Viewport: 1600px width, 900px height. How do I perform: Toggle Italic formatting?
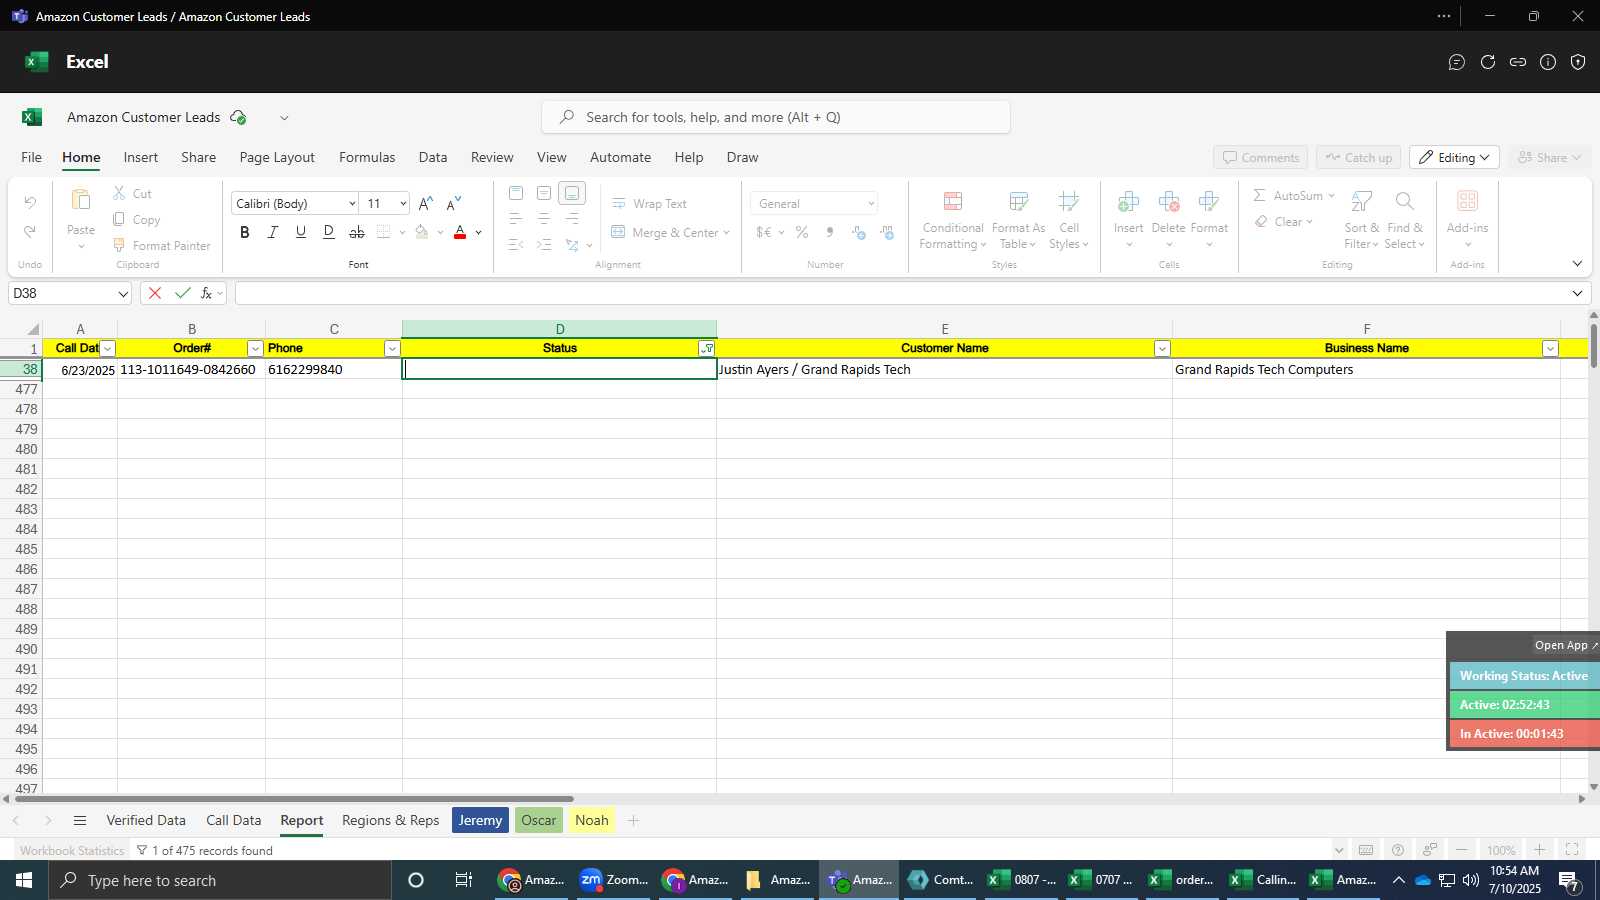tap(272, 232)
